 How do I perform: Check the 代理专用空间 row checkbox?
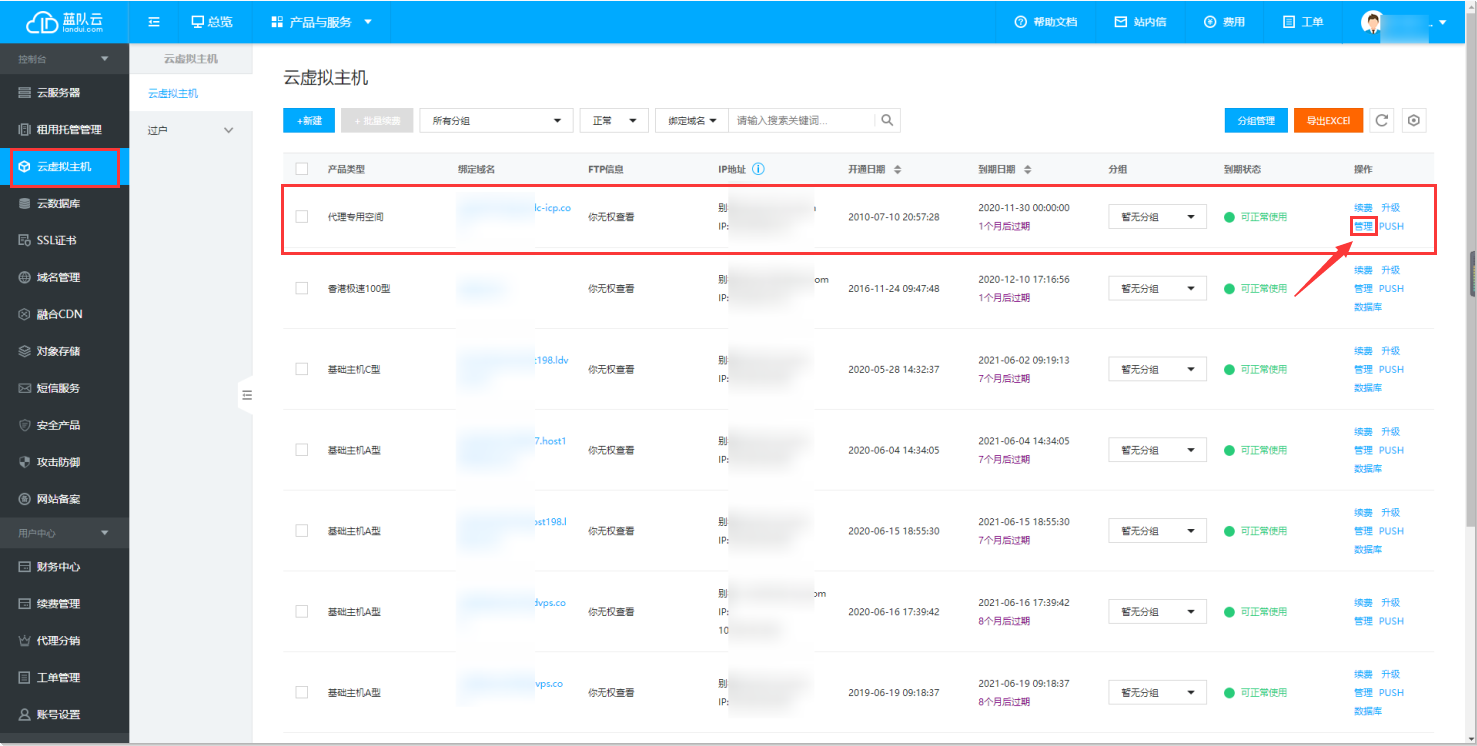302,217
